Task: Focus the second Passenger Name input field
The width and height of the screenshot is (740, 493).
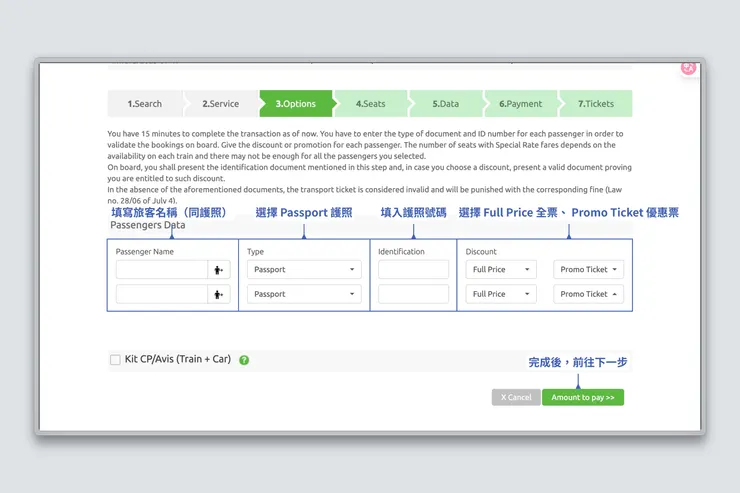Action: [162, 294]
